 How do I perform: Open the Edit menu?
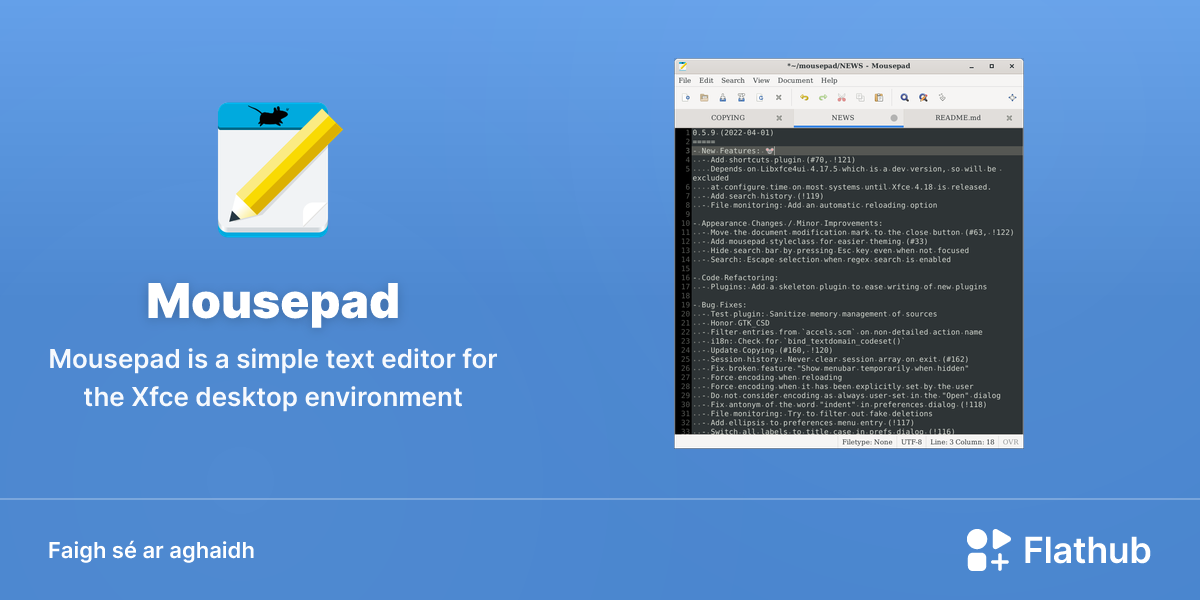point(706,81)
